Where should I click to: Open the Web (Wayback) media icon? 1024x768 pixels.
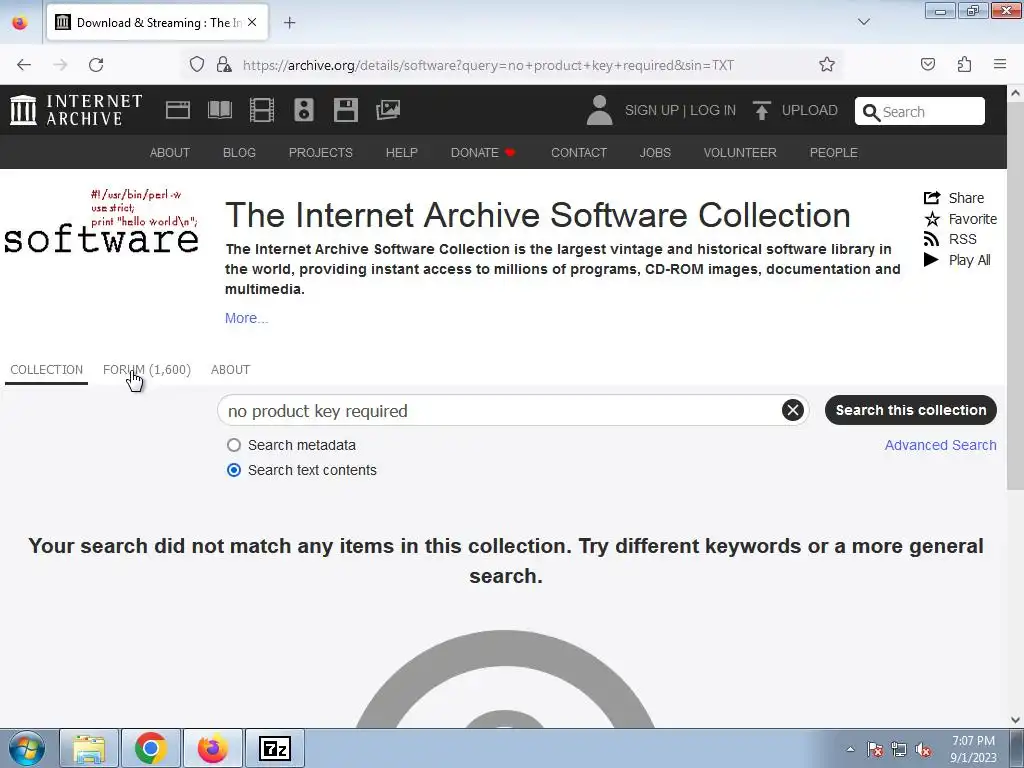coord(178,110)
